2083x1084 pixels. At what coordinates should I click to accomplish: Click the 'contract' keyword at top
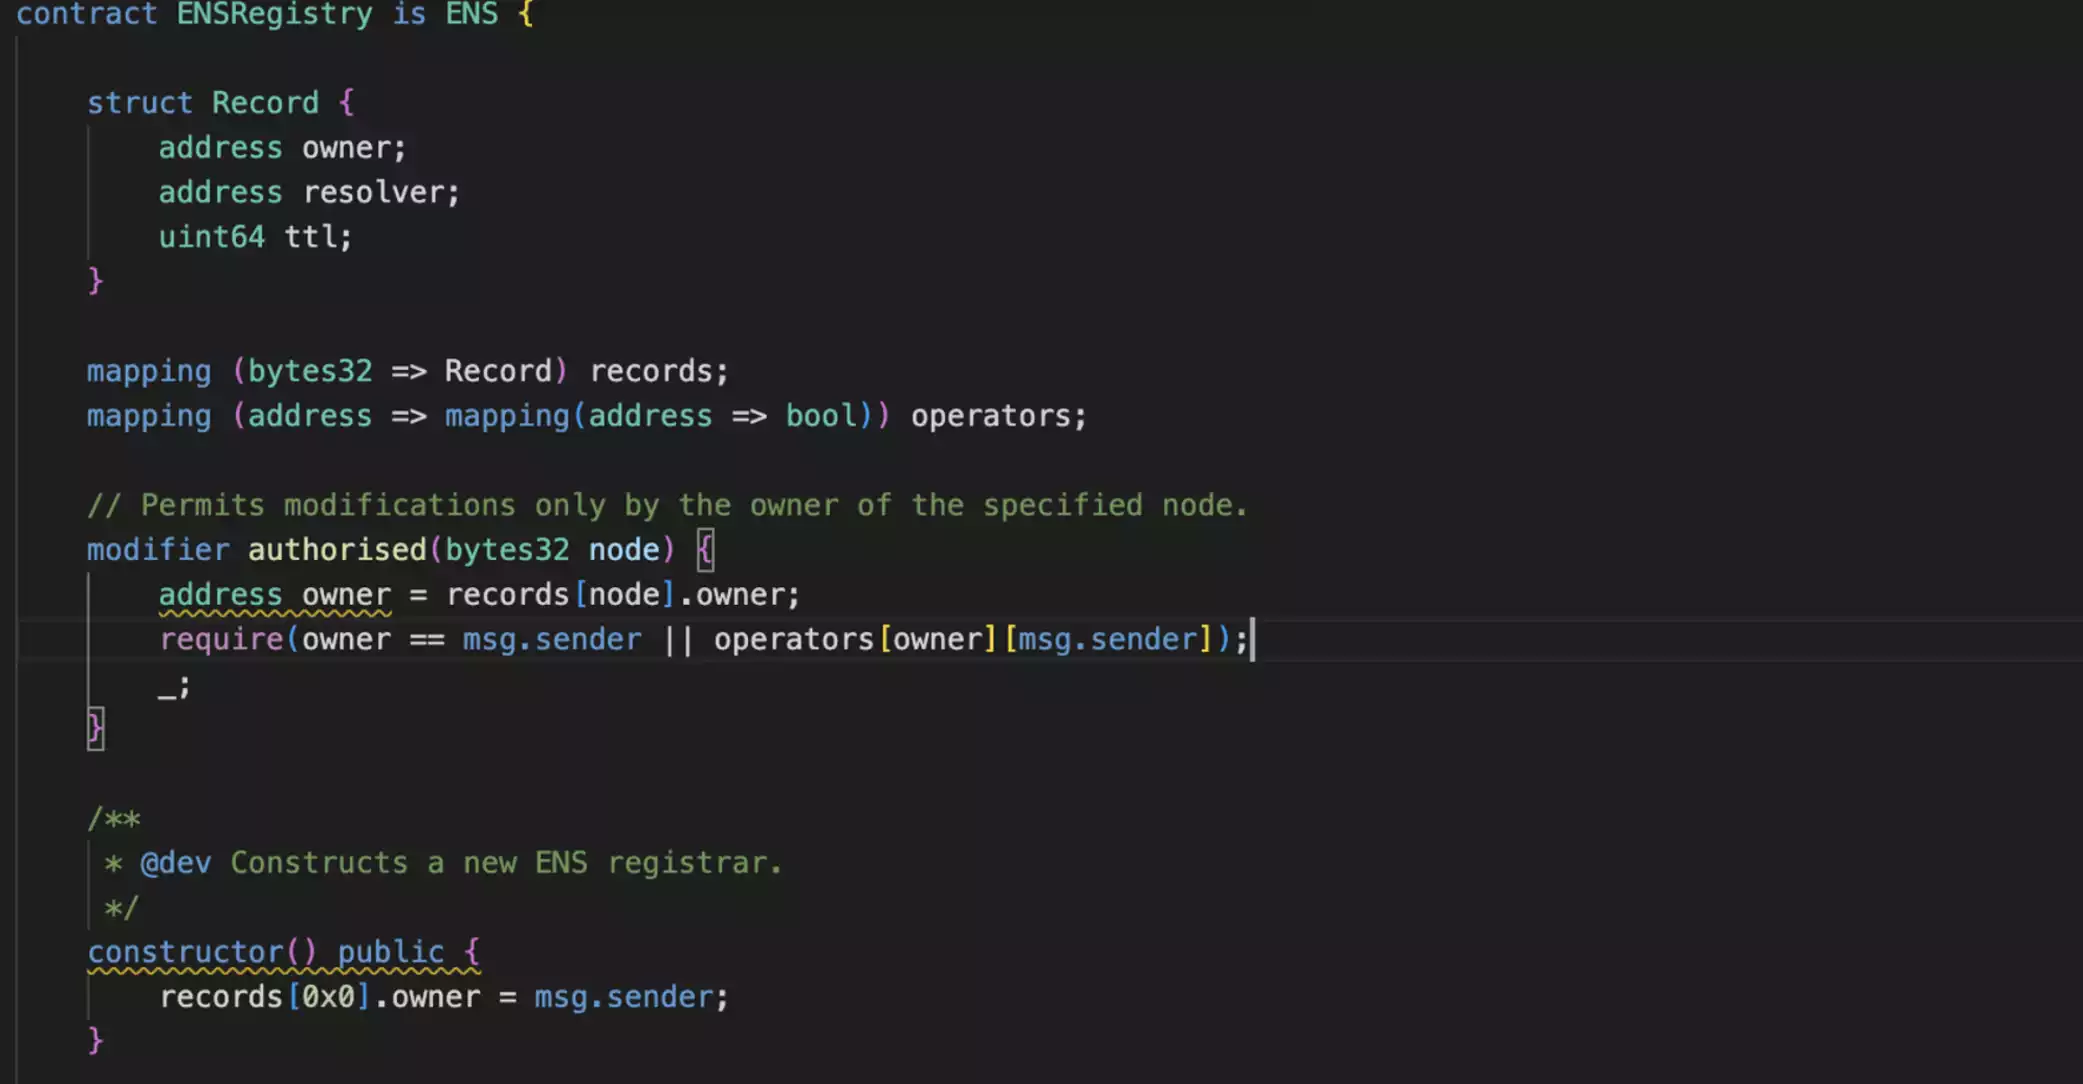(x=86, y=14)
